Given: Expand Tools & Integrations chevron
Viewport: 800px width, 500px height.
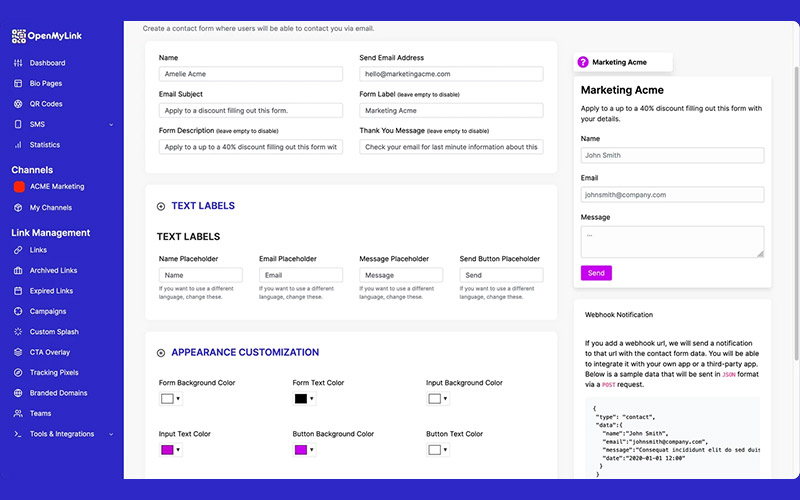Looking at the screenshot, I should [x=111, y=434].
